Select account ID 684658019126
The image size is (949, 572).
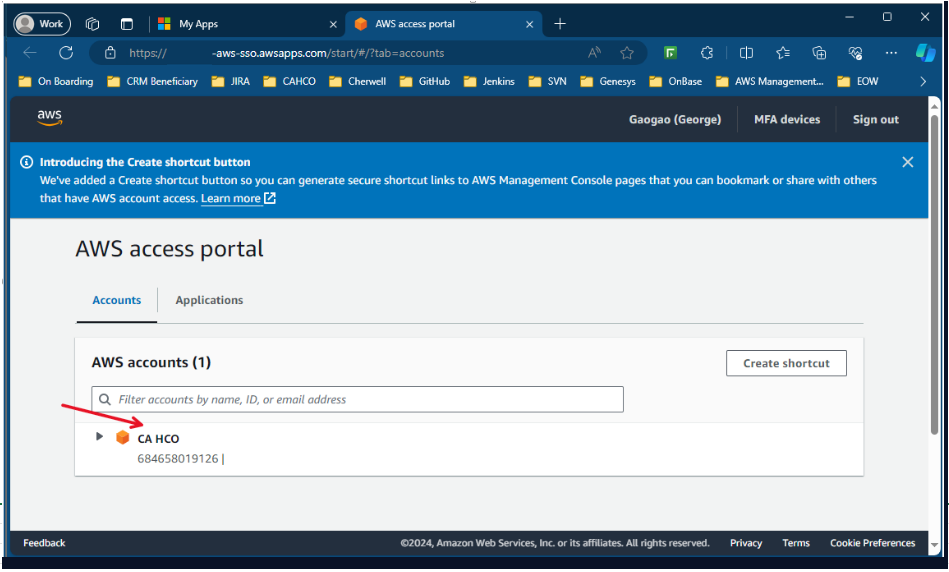[x=177, y=459]
